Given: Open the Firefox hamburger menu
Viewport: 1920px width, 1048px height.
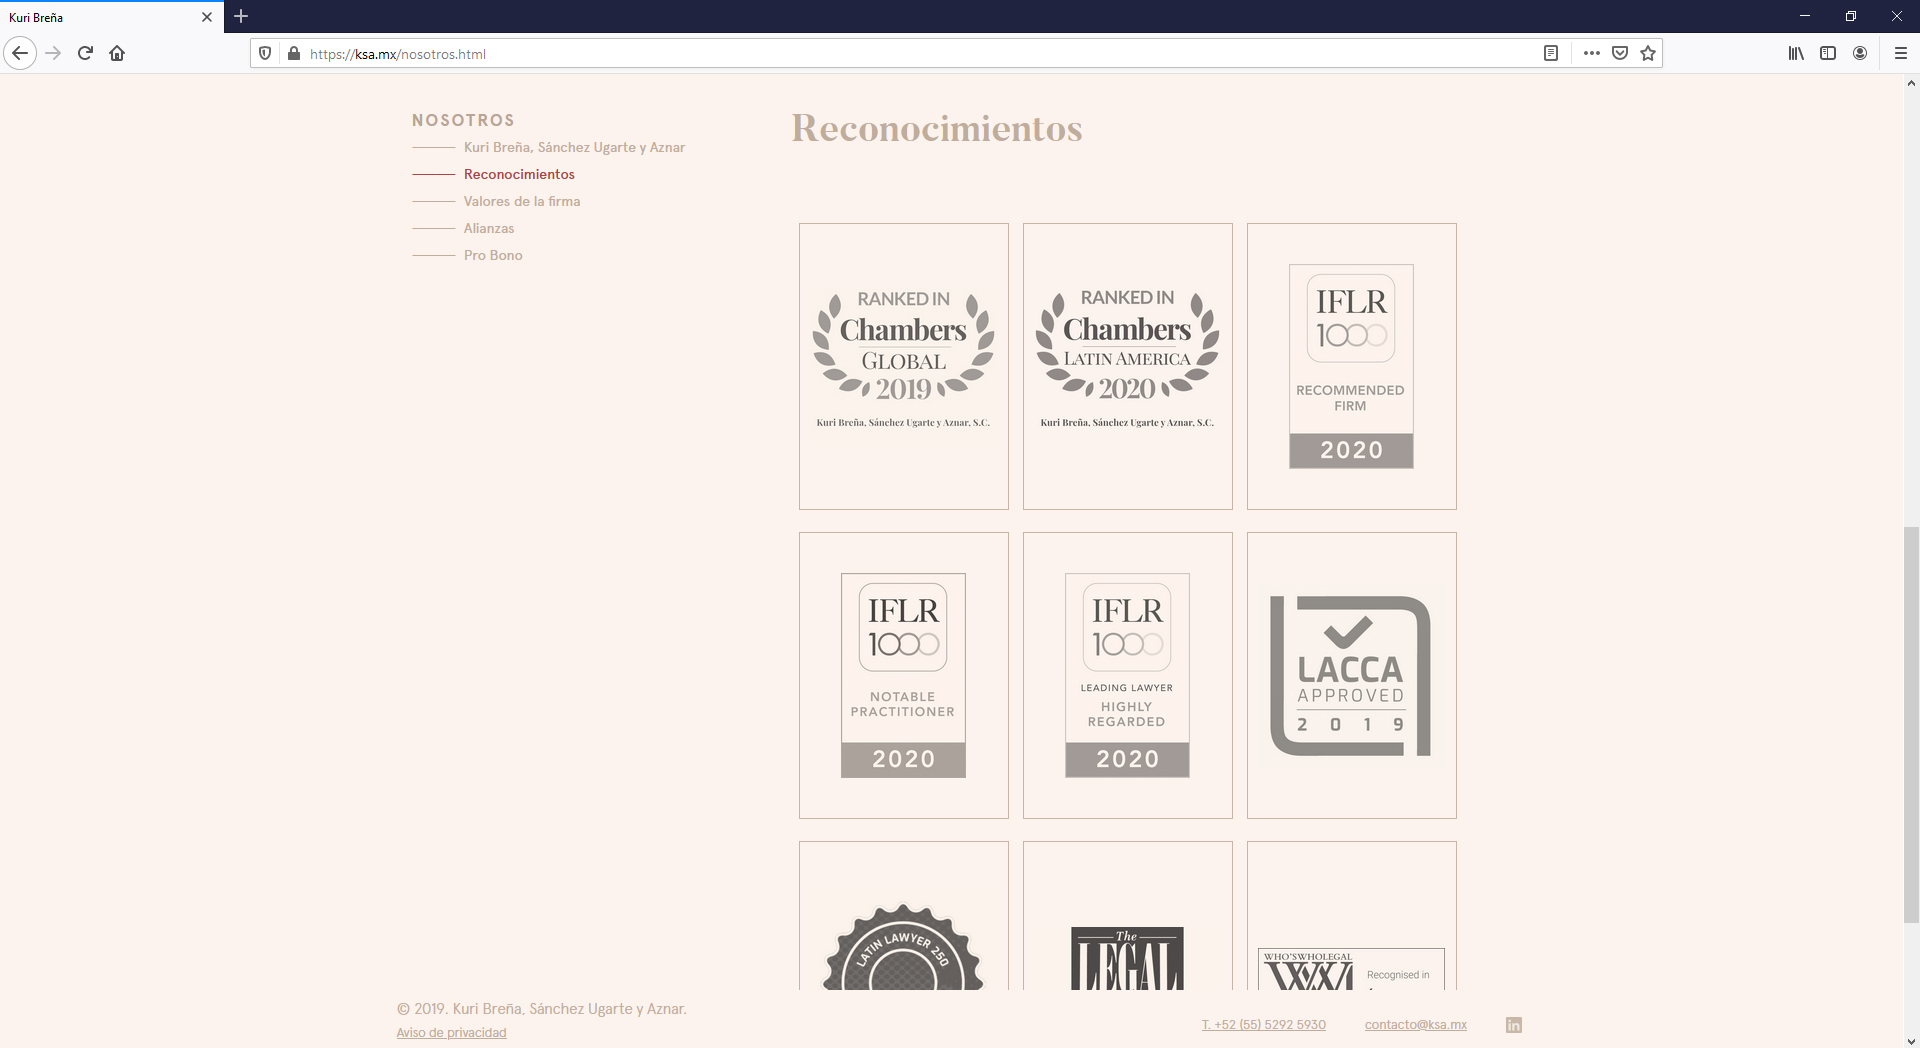Looking at the screenshot, I should coord(1901,53).
